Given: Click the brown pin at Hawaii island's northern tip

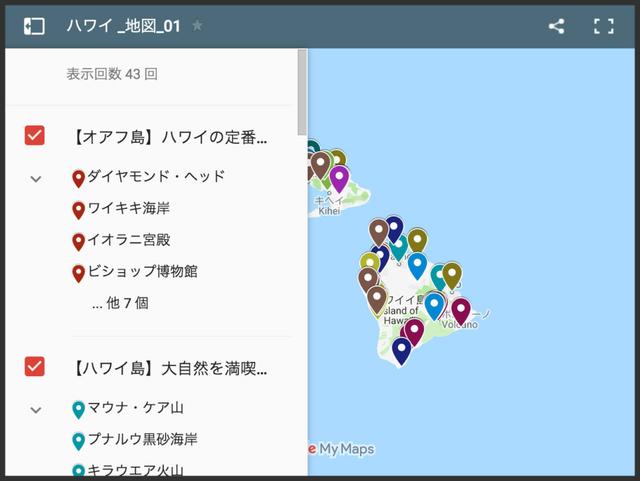Looking at the screenshot, I should pos(379,233).
